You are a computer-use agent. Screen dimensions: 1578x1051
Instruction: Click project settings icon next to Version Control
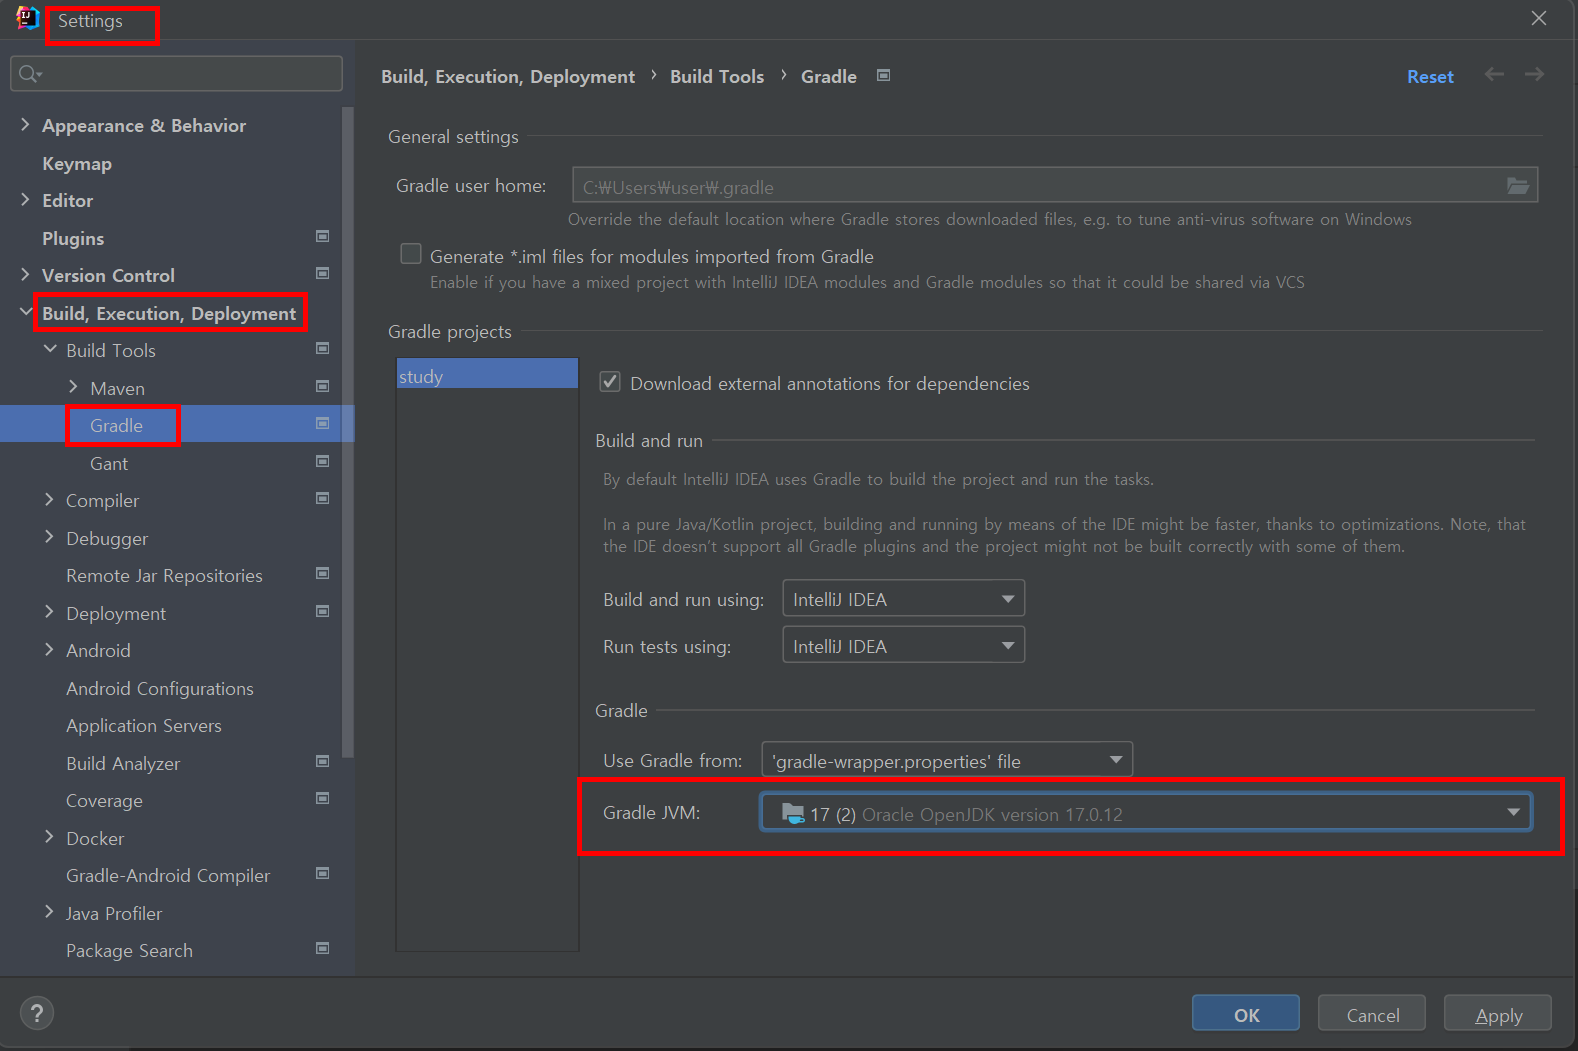point(322,273)
